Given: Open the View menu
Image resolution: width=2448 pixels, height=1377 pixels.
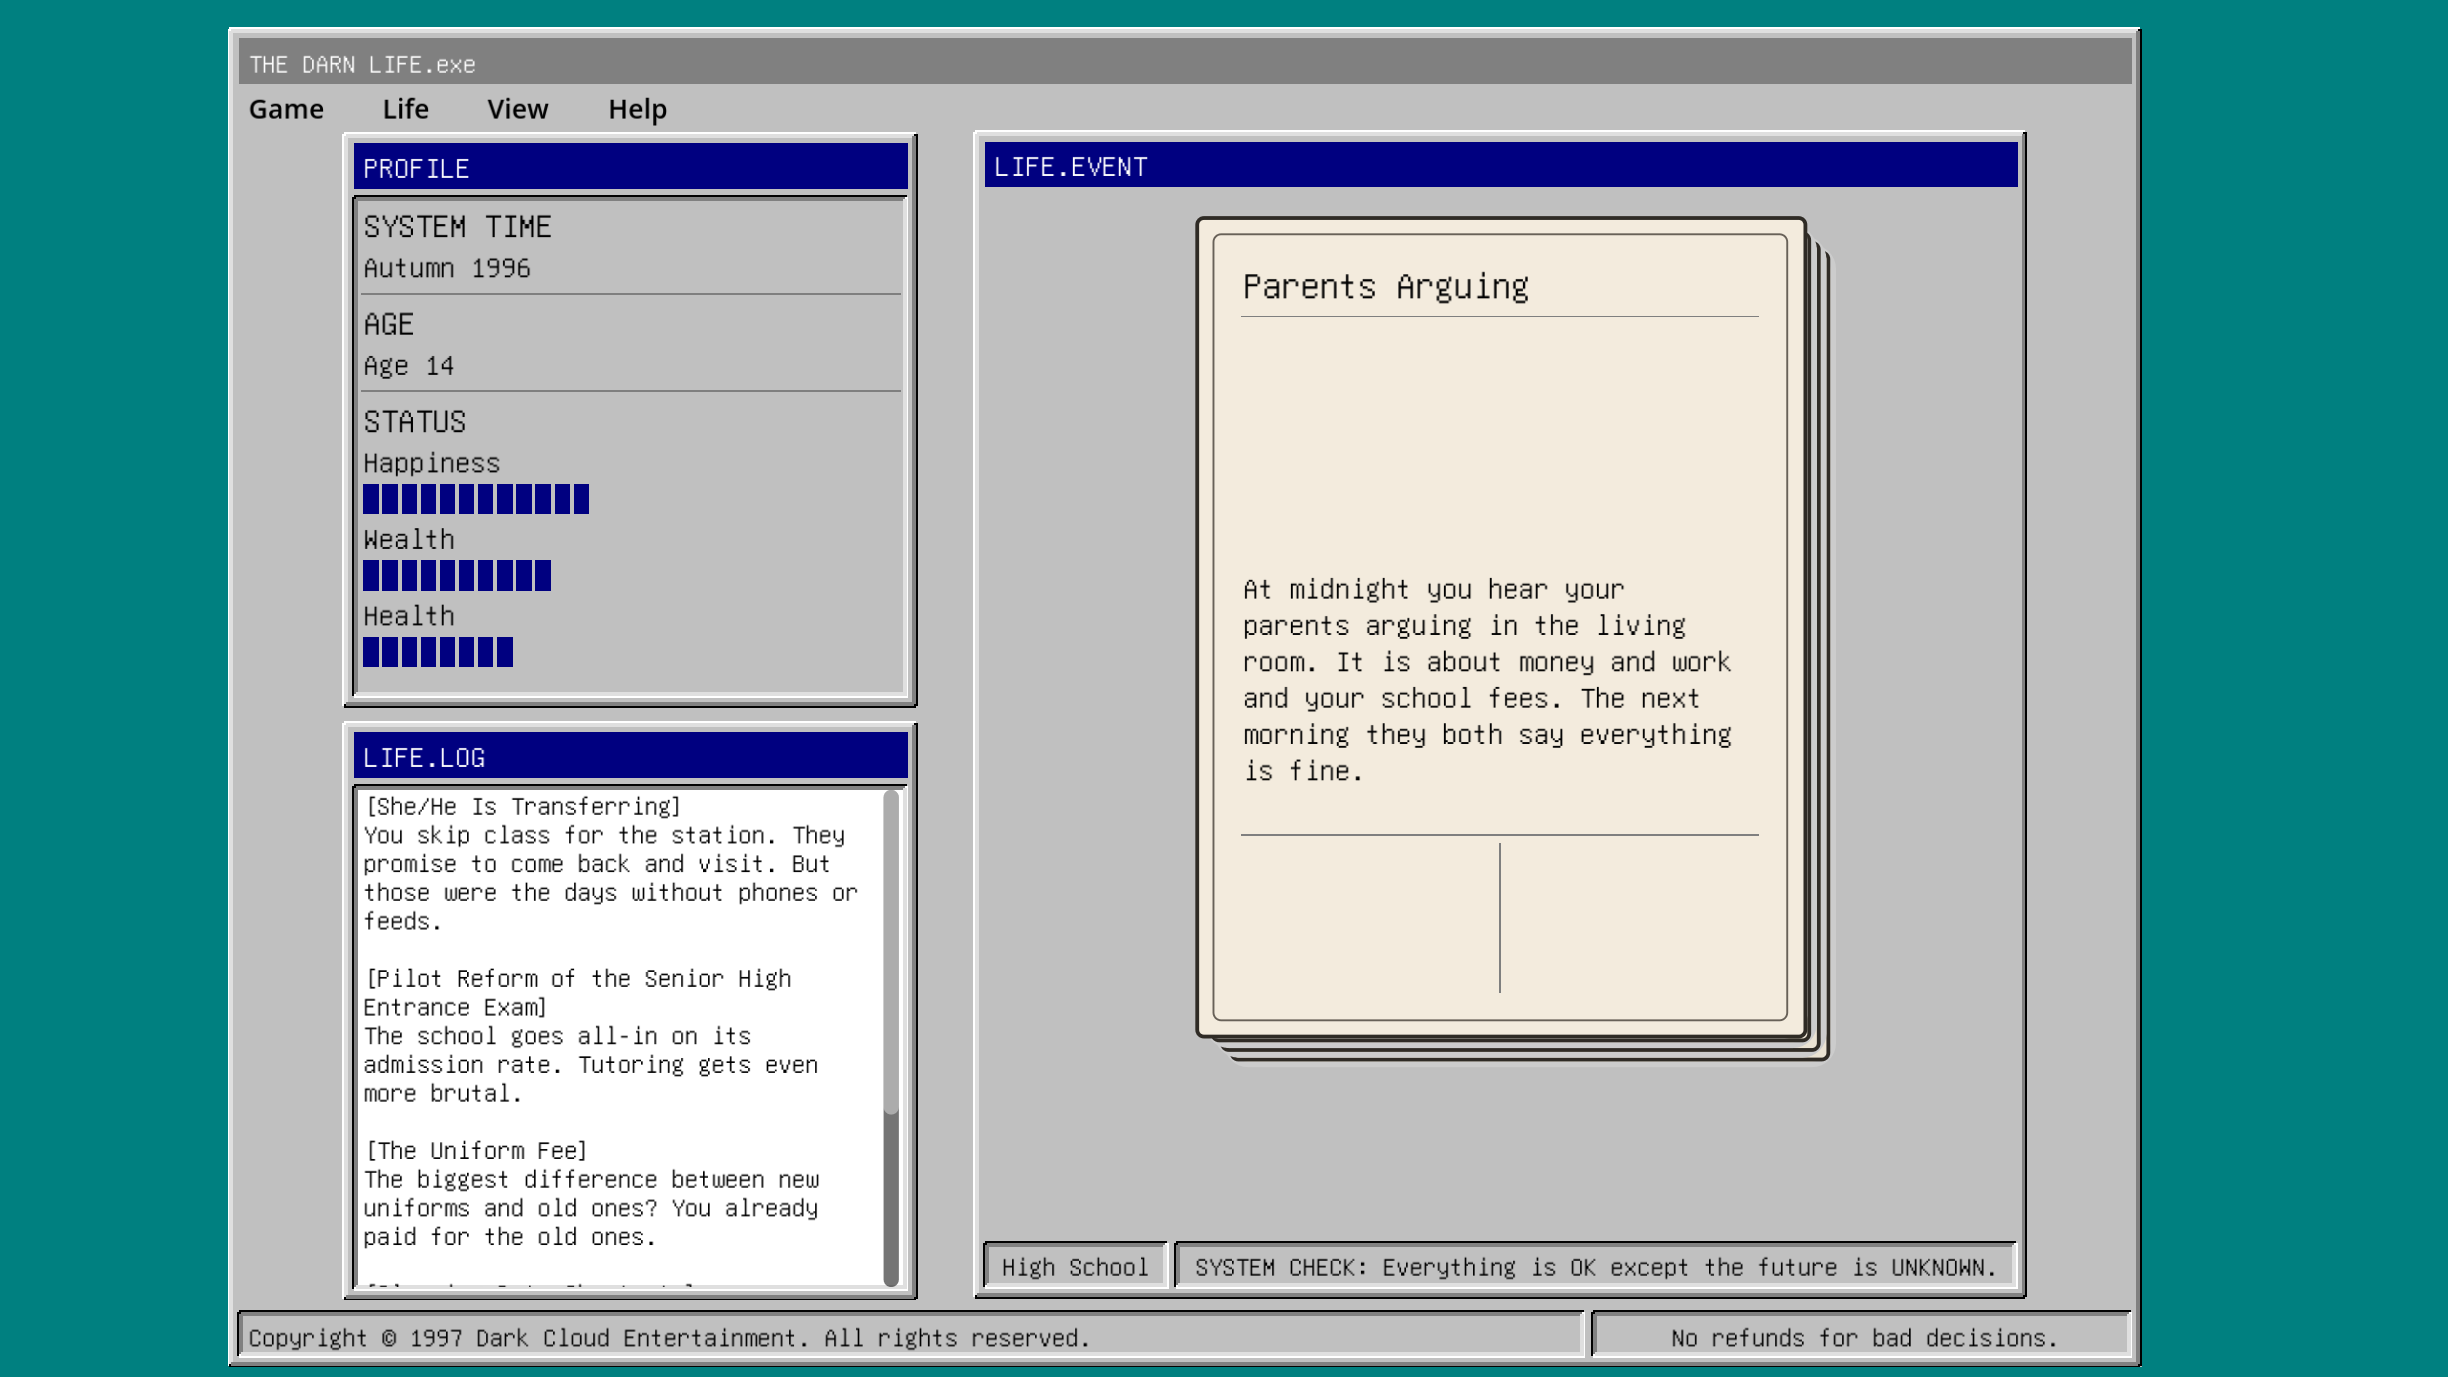Looking at the screenshot, I should [517, 109].
